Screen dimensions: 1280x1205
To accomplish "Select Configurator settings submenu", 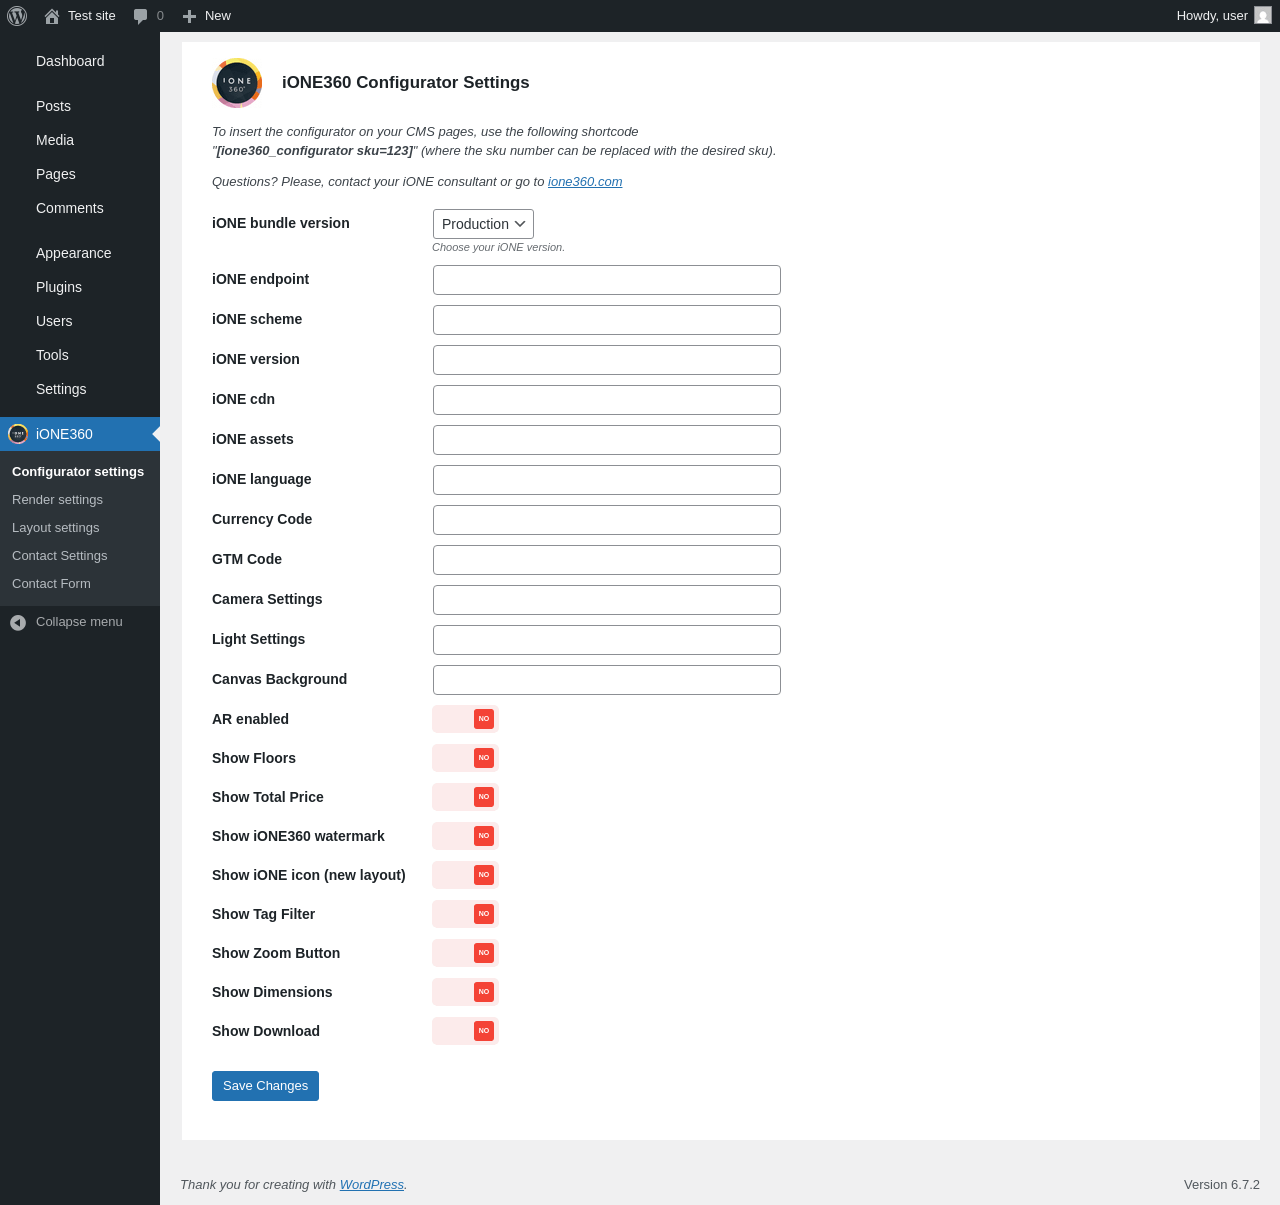I will point(78,472).
